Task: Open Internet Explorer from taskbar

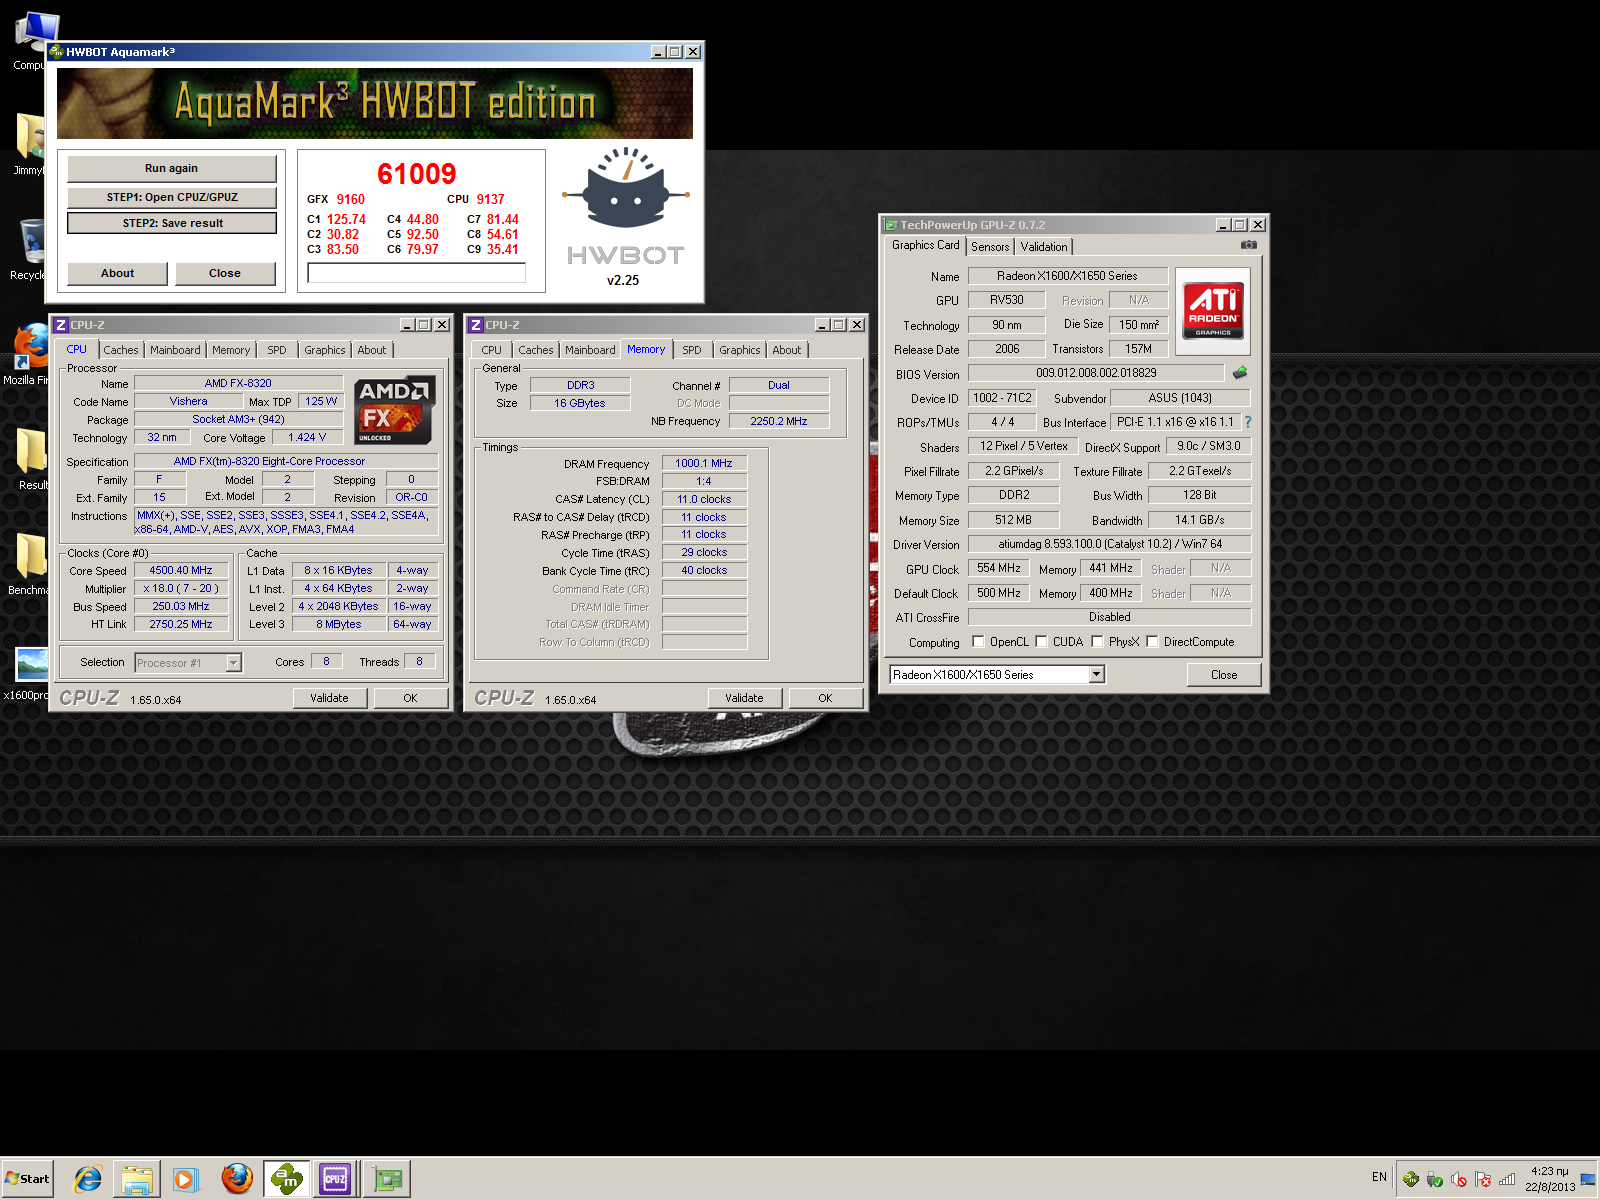Action: point(88,1179)
